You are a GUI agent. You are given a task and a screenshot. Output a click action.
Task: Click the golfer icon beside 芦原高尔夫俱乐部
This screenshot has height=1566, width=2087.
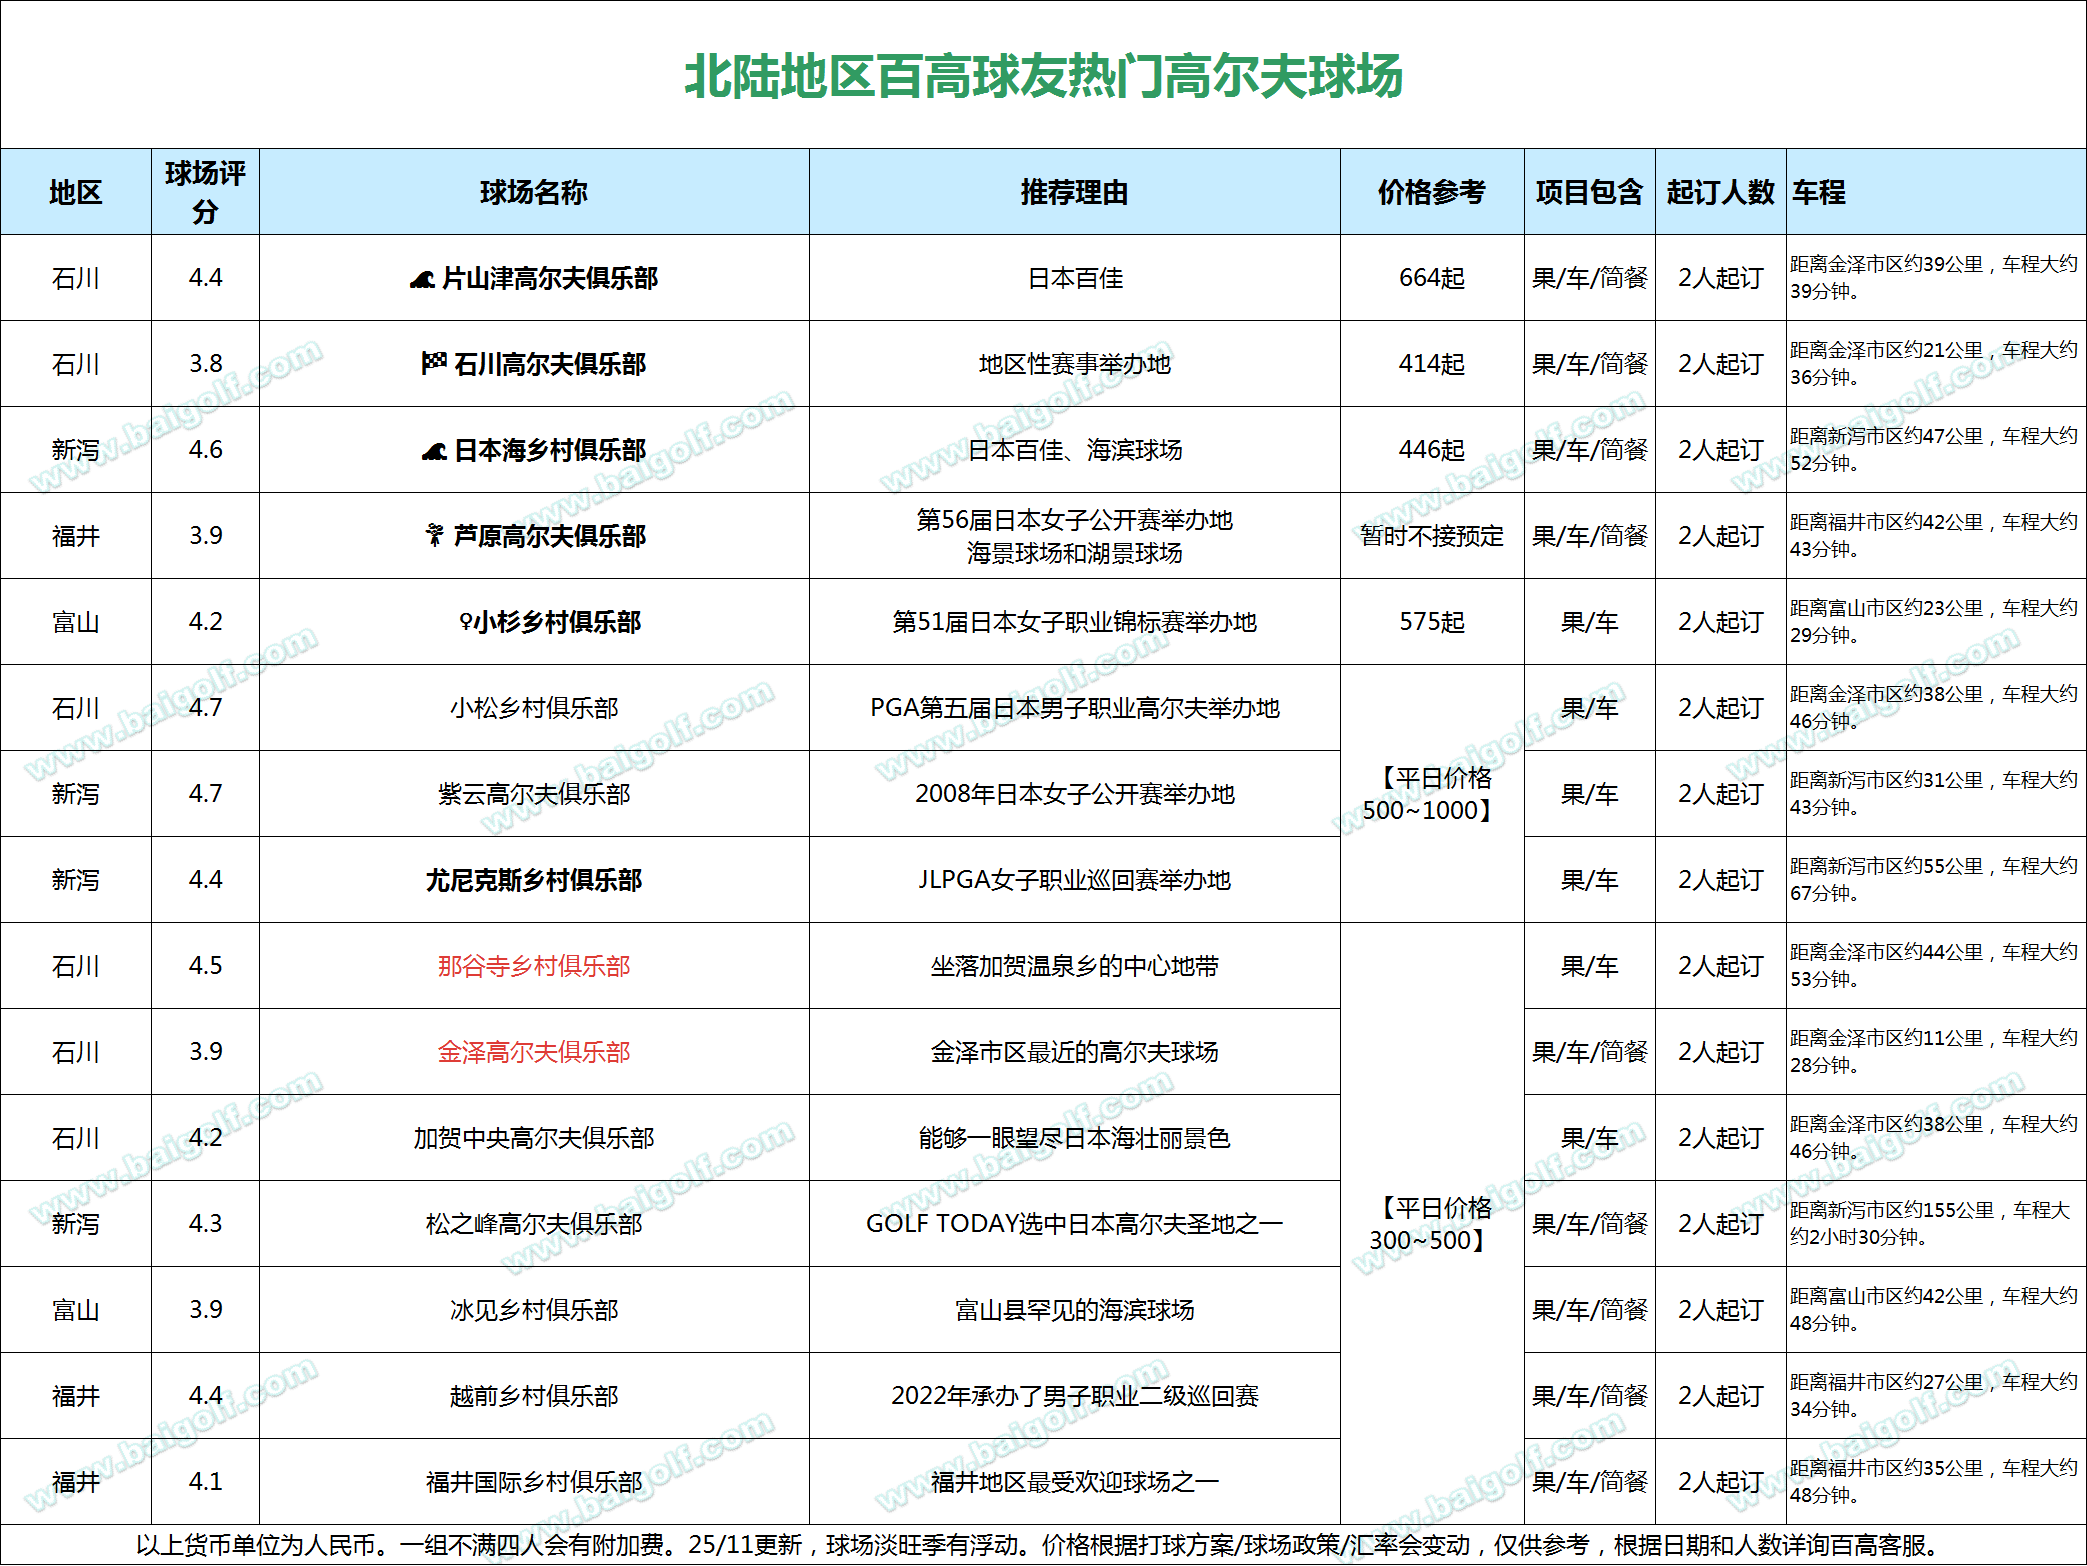[434, 536]
